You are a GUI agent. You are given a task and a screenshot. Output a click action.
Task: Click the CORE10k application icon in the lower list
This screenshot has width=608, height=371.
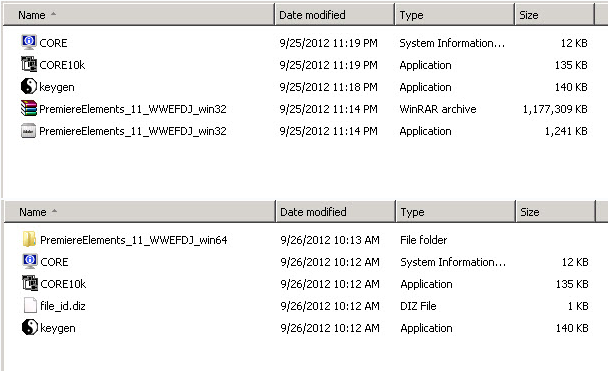pyautogui.click(x=30, y=283)
